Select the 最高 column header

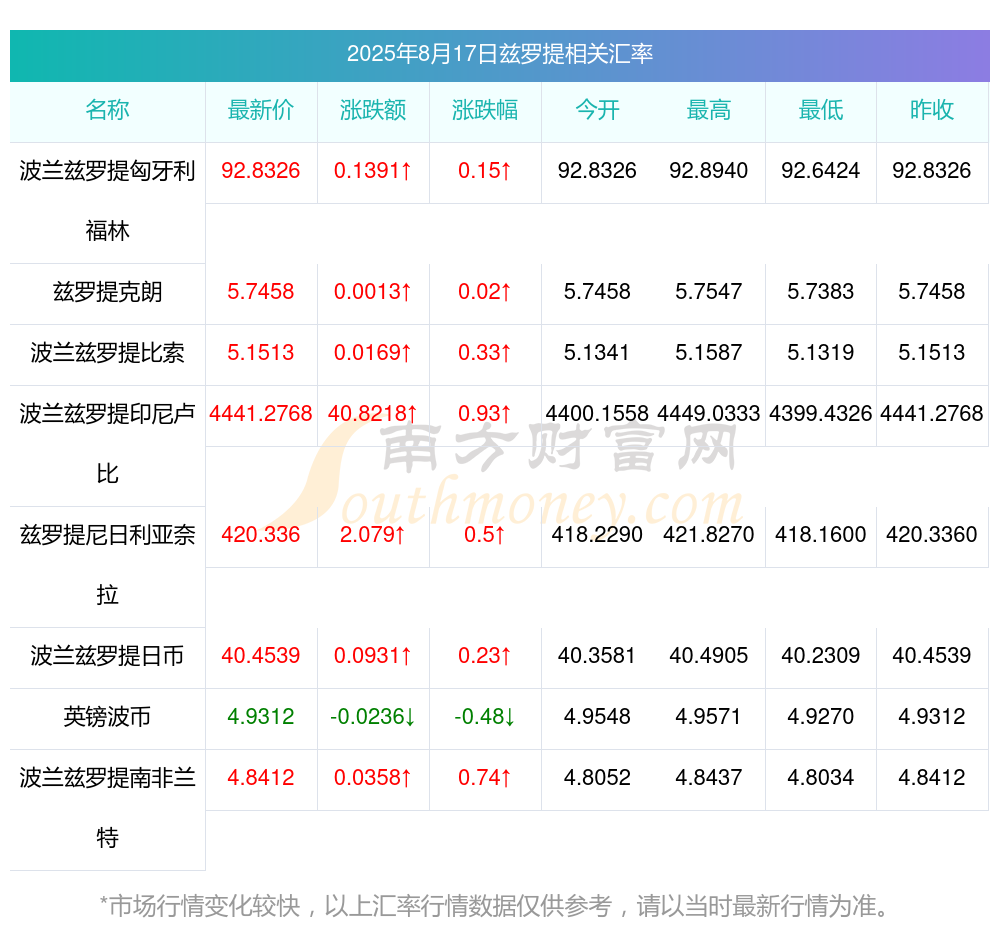click(709, 110)
